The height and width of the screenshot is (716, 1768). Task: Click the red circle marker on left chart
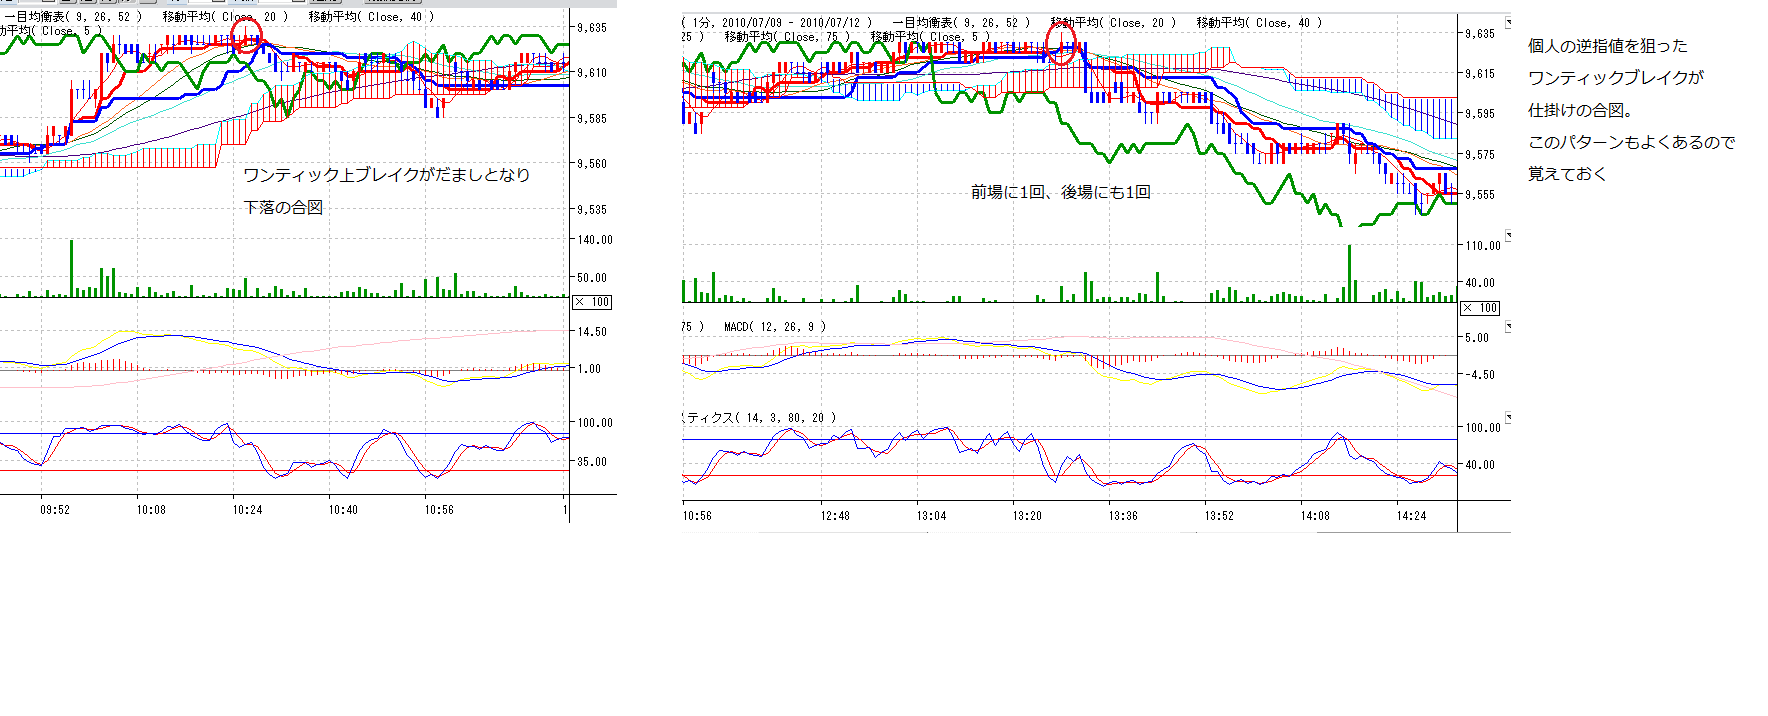[247, 36]
